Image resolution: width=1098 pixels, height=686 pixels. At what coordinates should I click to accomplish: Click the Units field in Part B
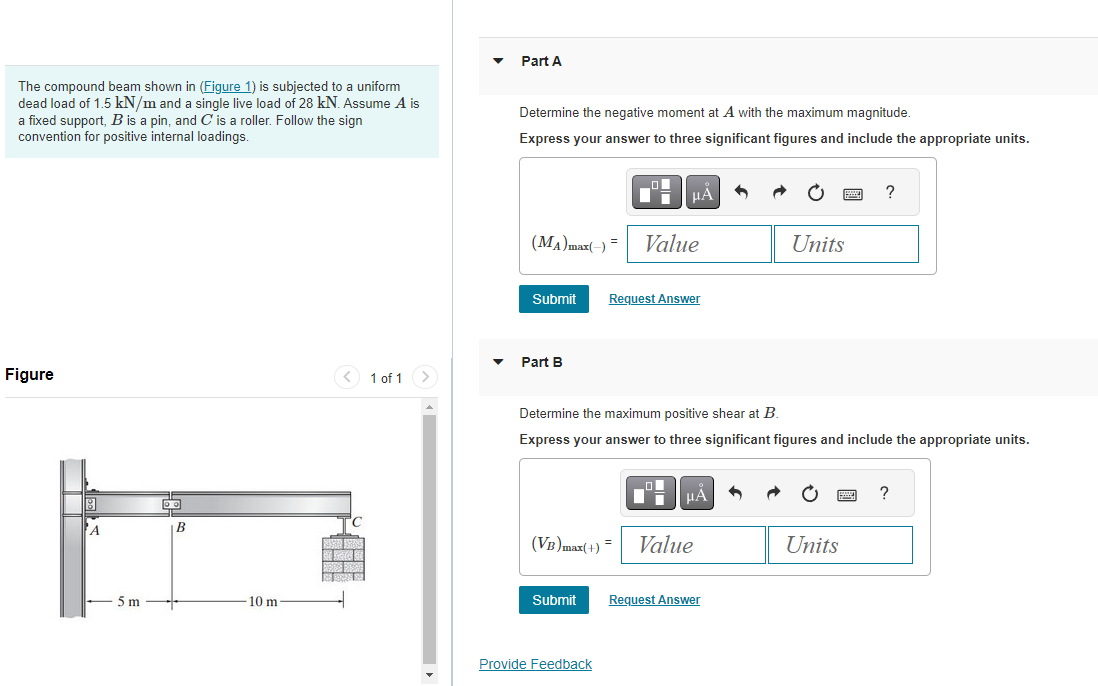click(839, 544)
